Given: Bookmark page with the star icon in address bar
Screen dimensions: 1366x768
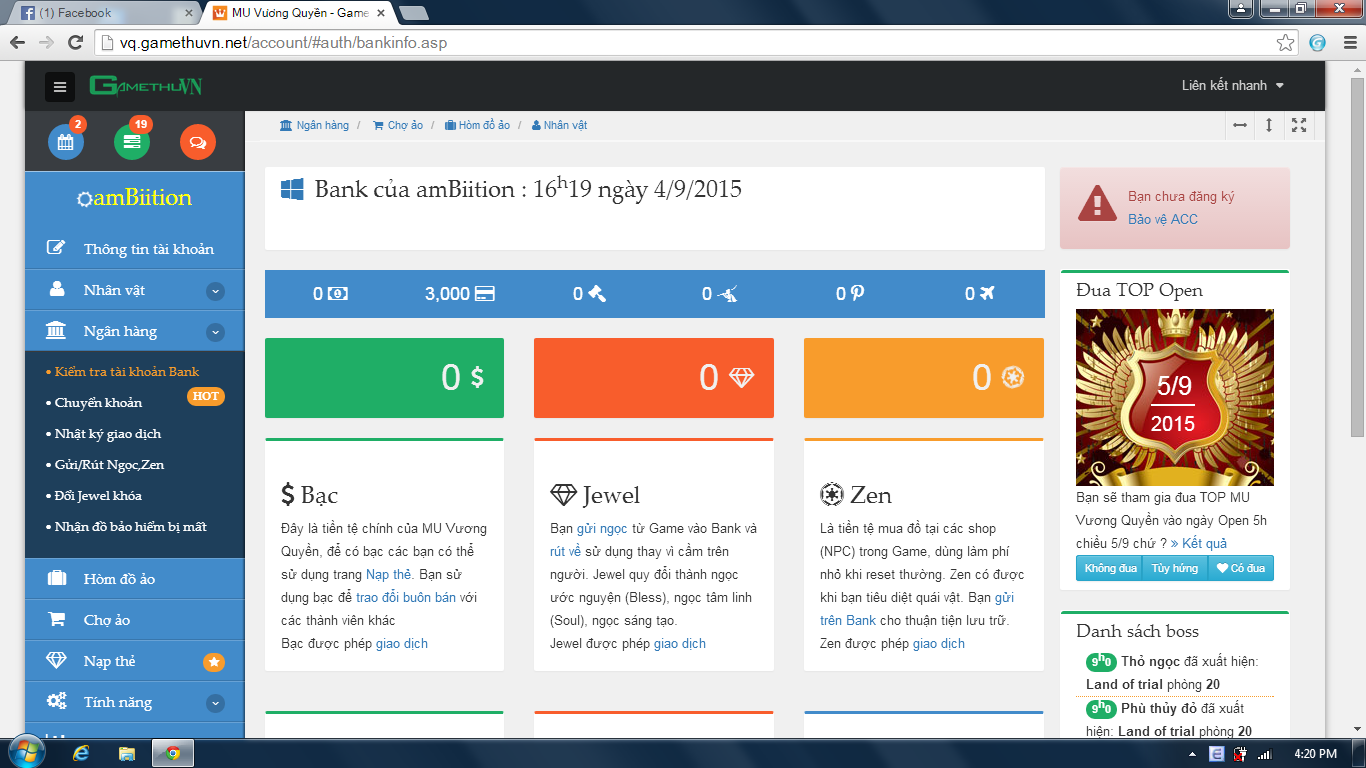Looking at the screenshot, I should click(1286, 43).
